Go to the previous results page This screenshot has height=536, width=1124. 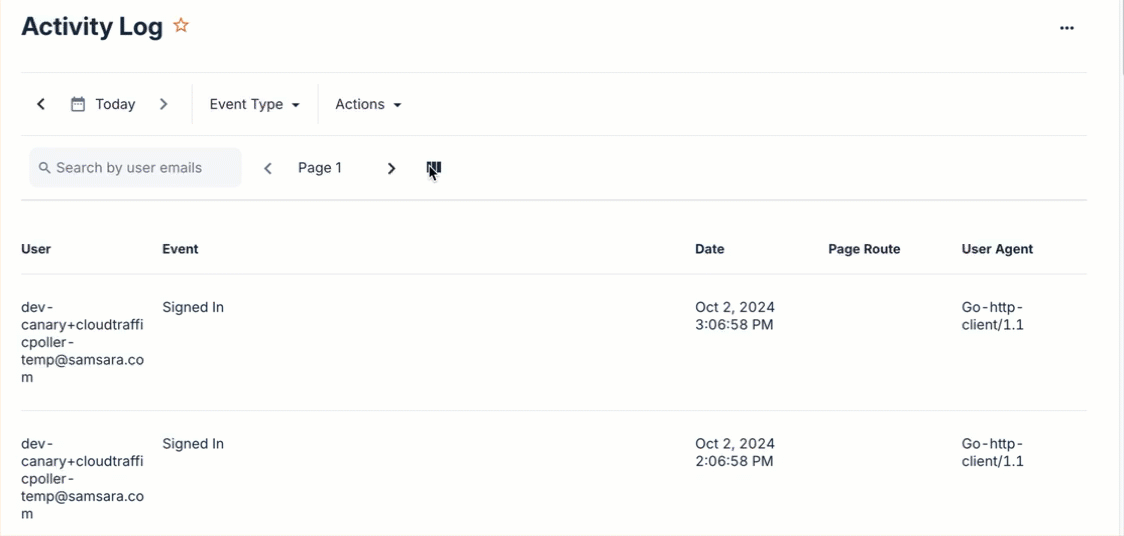(x=268, y=168)
